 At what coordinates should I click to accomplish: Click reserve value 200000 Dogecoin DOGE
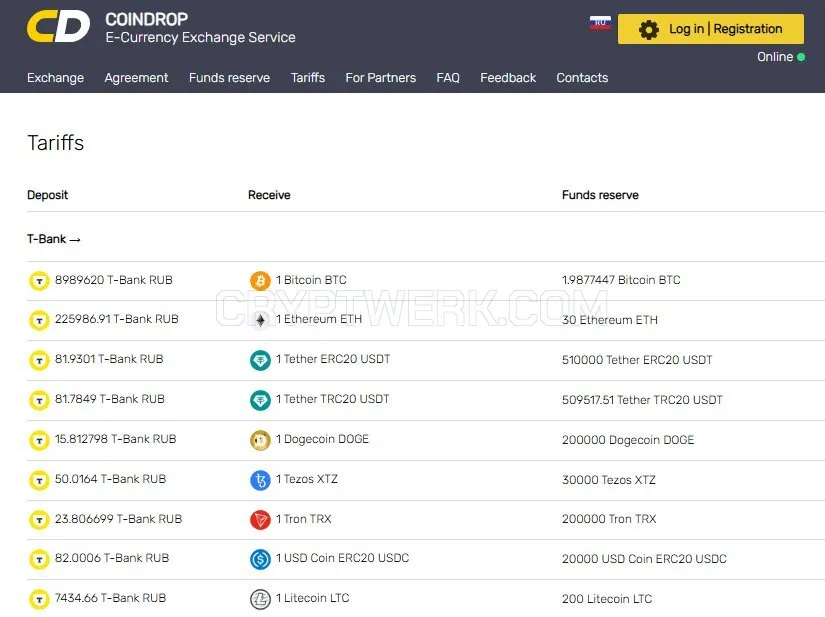(x=628, y=440)
